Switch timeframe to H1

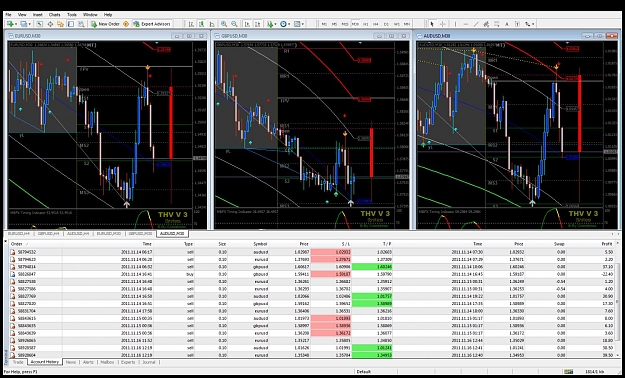366,24
